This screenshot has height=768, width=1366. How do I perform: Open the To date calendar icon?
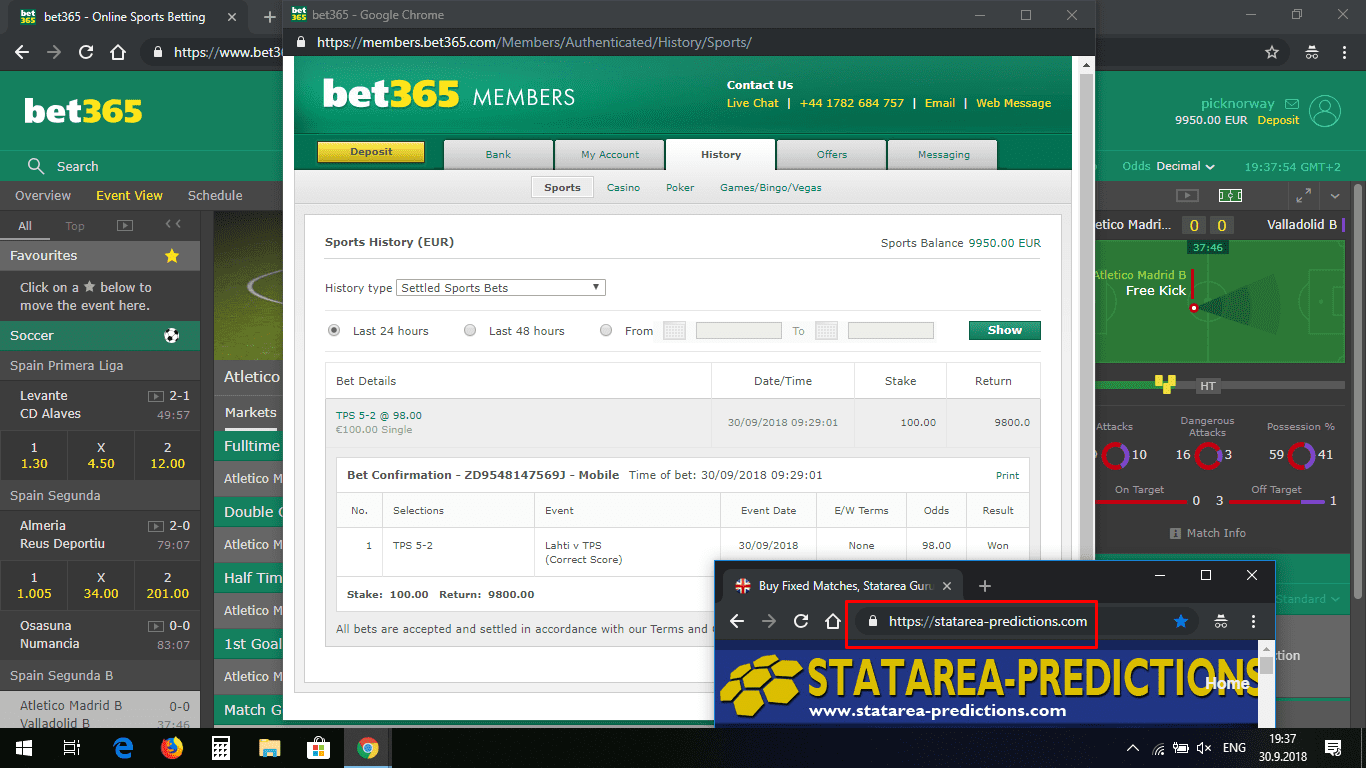point(826,331)
